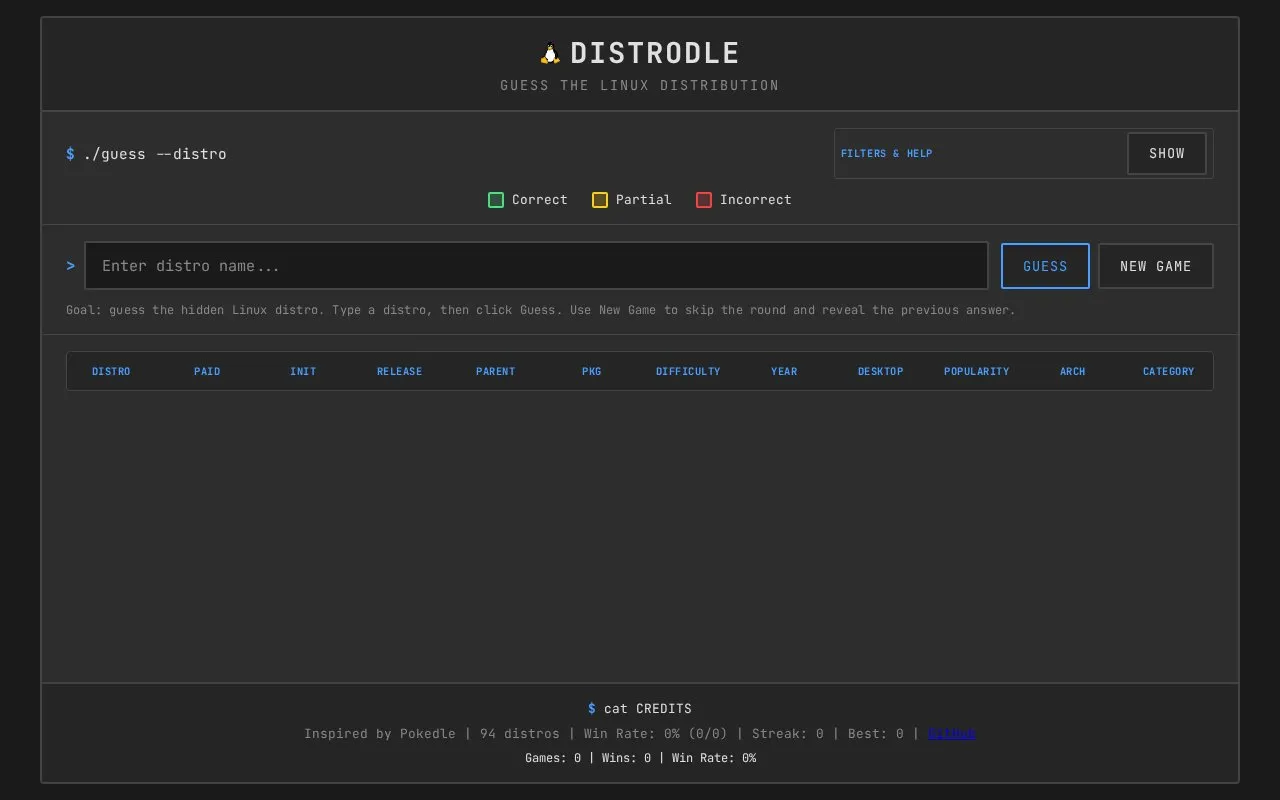The height and width of the screenshot is (800, 1280).
Task: Click the DISTRO column header
Action: [x=111, y=372]
